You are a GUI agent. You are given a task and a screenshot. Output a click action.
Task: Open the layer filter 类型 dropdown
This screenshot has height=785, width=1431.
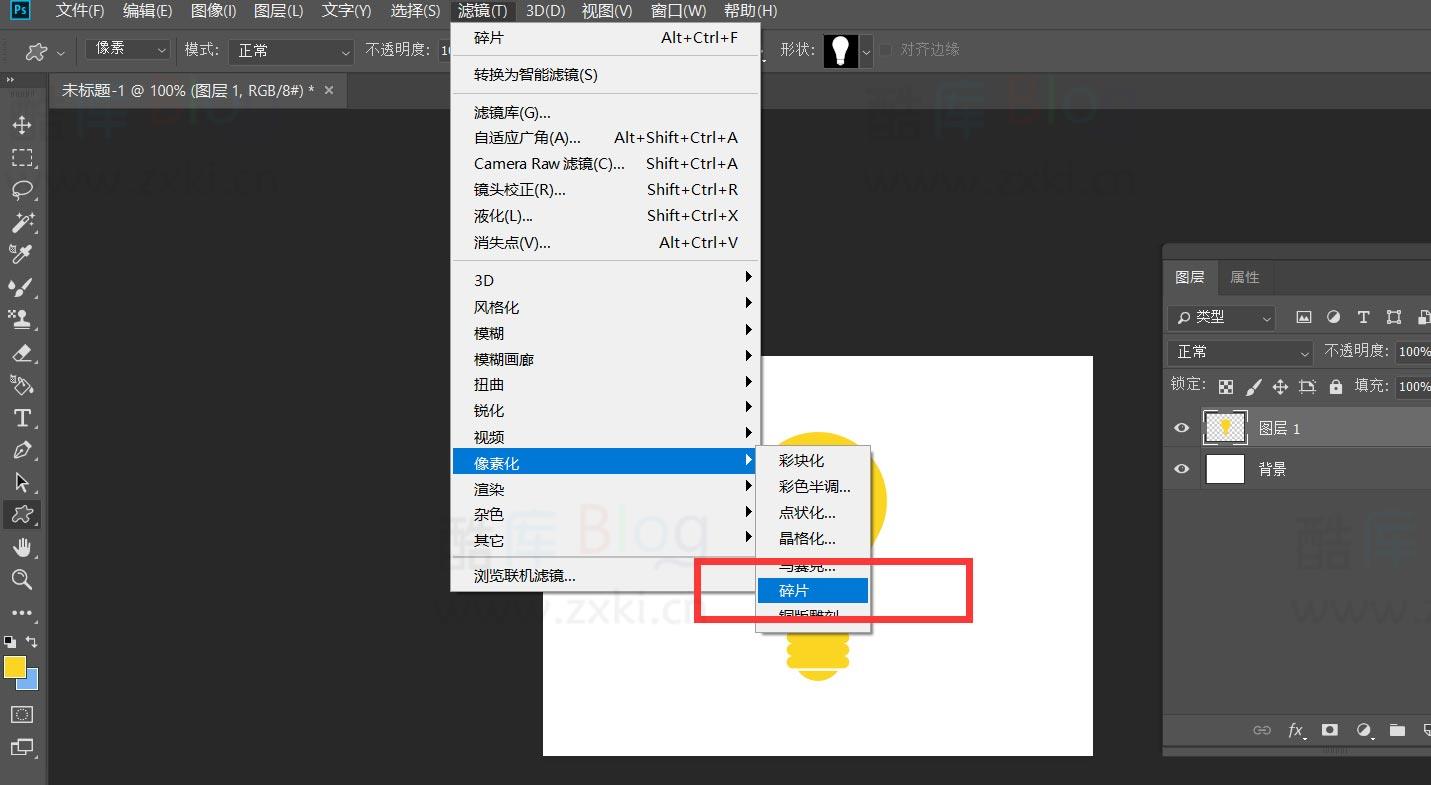1220,317
